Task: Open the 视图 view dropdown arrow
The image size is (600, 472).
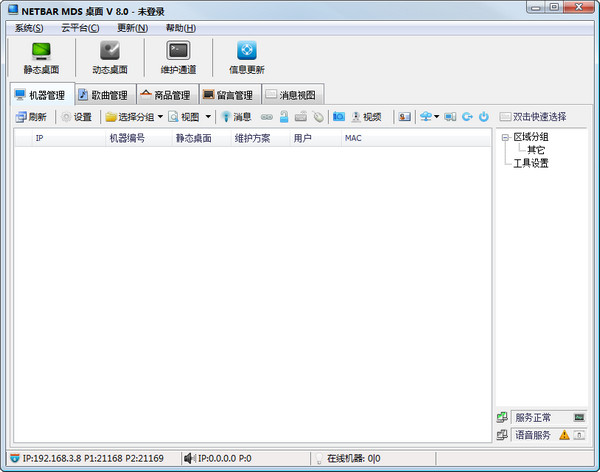Action: (208, 117)
